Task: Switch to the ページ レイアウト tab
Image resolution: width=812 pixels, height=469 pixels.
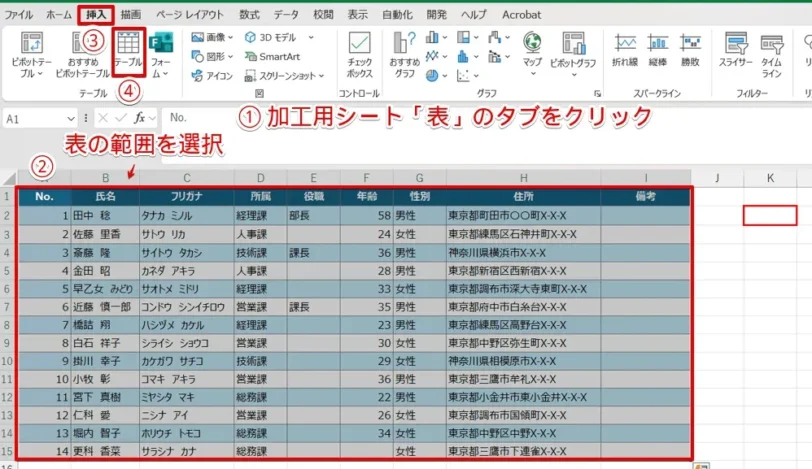Action: pyautogui.click(x=190, y=14)
